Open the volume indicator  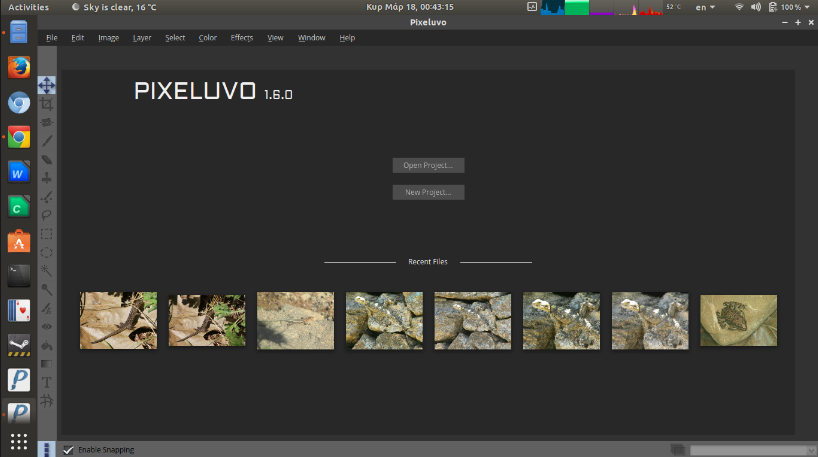click(755, 7)
